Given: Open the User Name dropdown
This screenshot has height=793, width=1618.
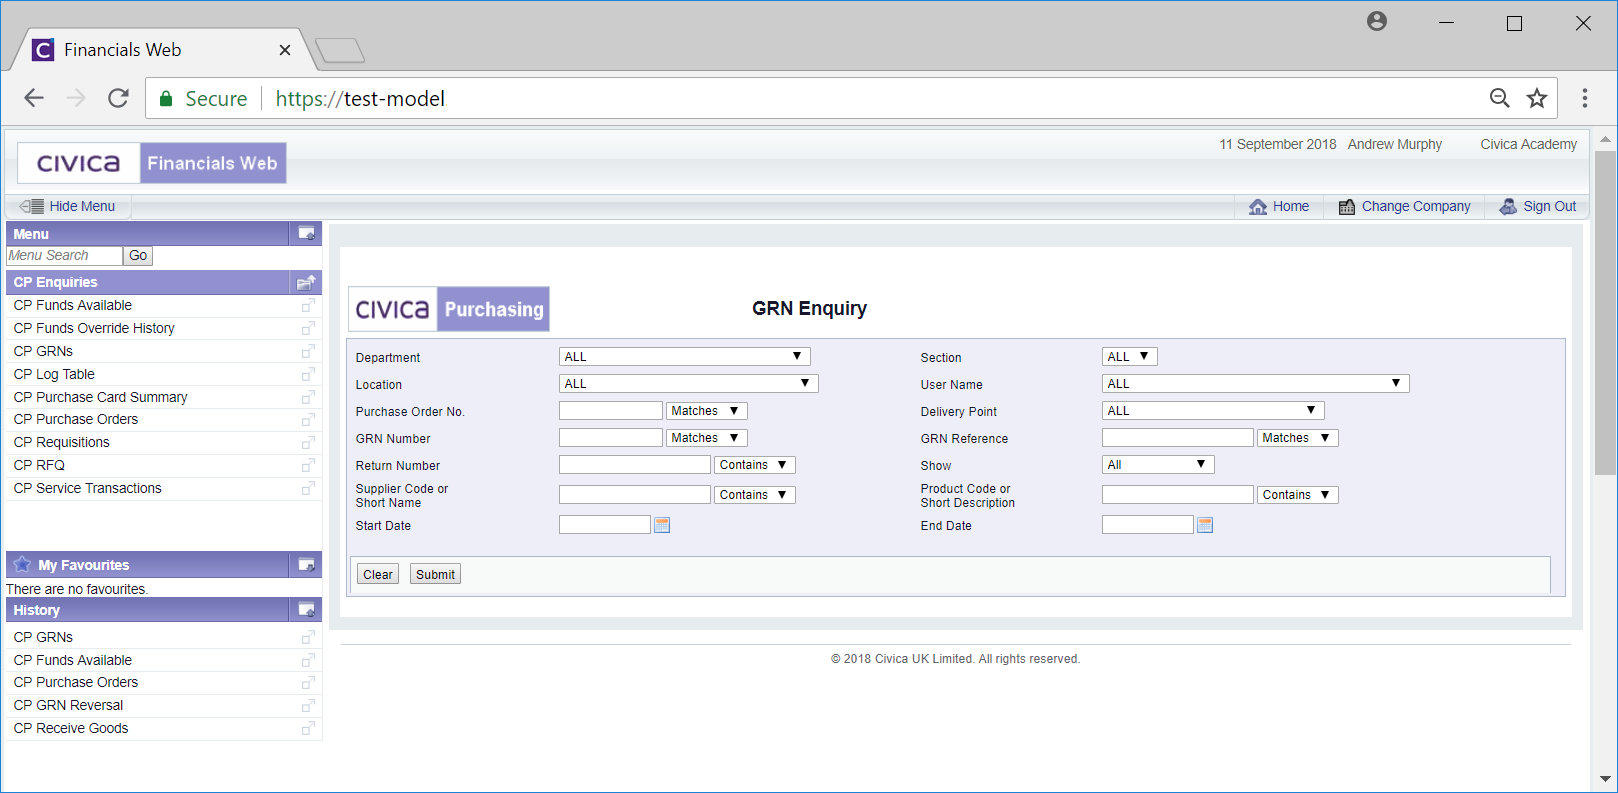Looking at the screenshot, I should (x=1256, y=384).
